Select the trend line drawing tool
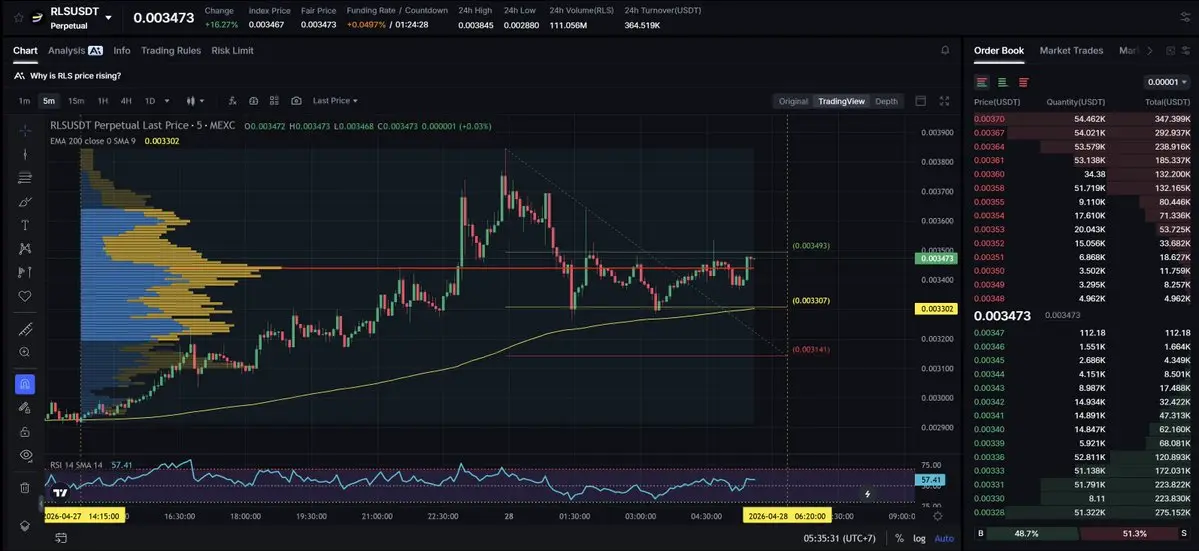The height and width of the screenshot is (551, 1199). (25, 154)
